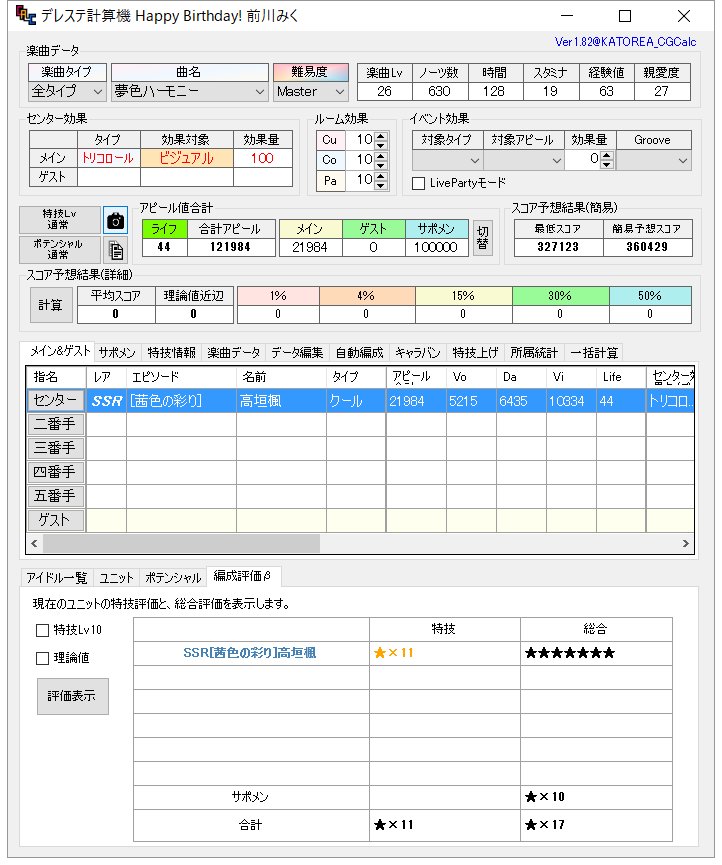The image size is (722, 865).
Task: Click the 五番手 slot button
Action: [56, 496]
